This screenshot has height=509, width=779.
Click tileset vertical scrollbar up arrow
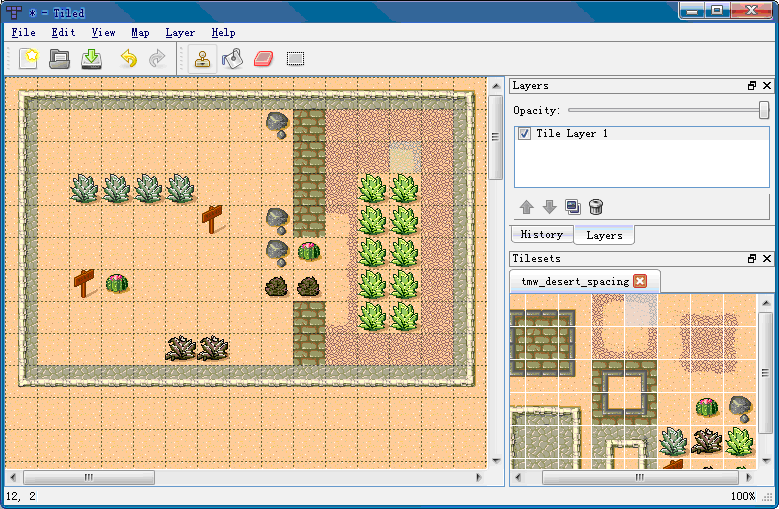[766, 303]
